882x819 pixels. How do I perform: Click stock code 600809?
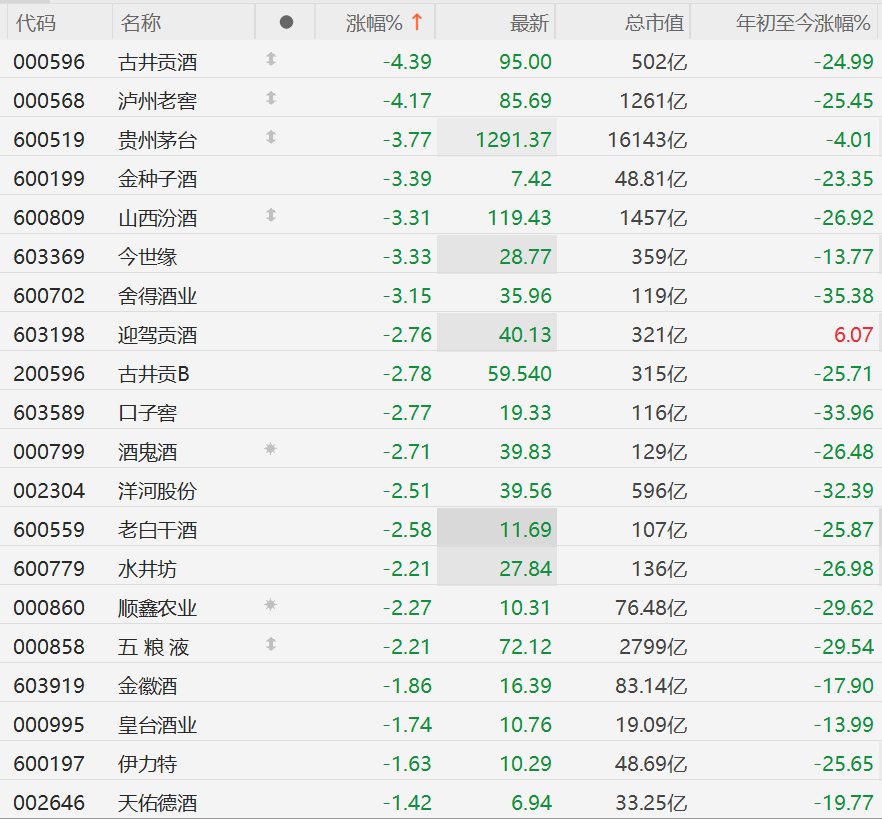(x=49, y=218)
